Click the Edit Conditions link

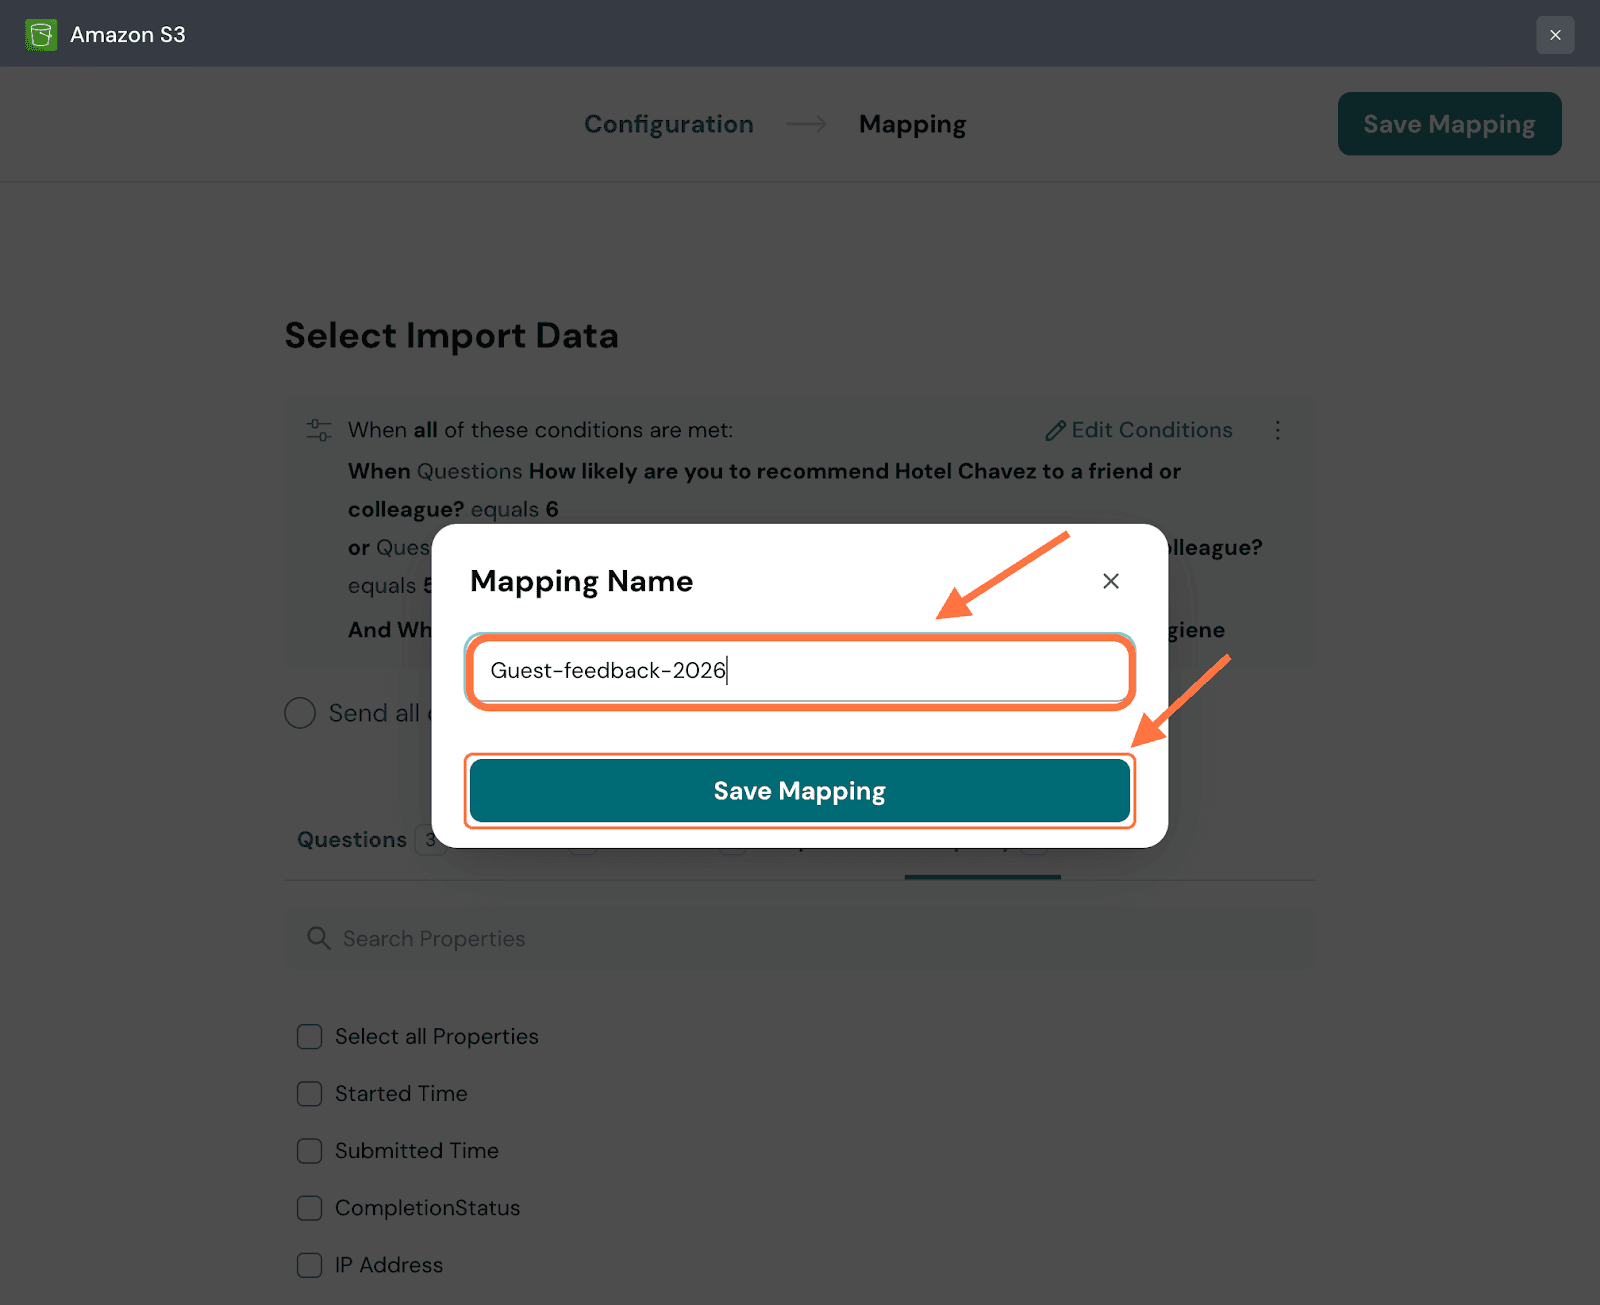click(x=1151, y=430)
